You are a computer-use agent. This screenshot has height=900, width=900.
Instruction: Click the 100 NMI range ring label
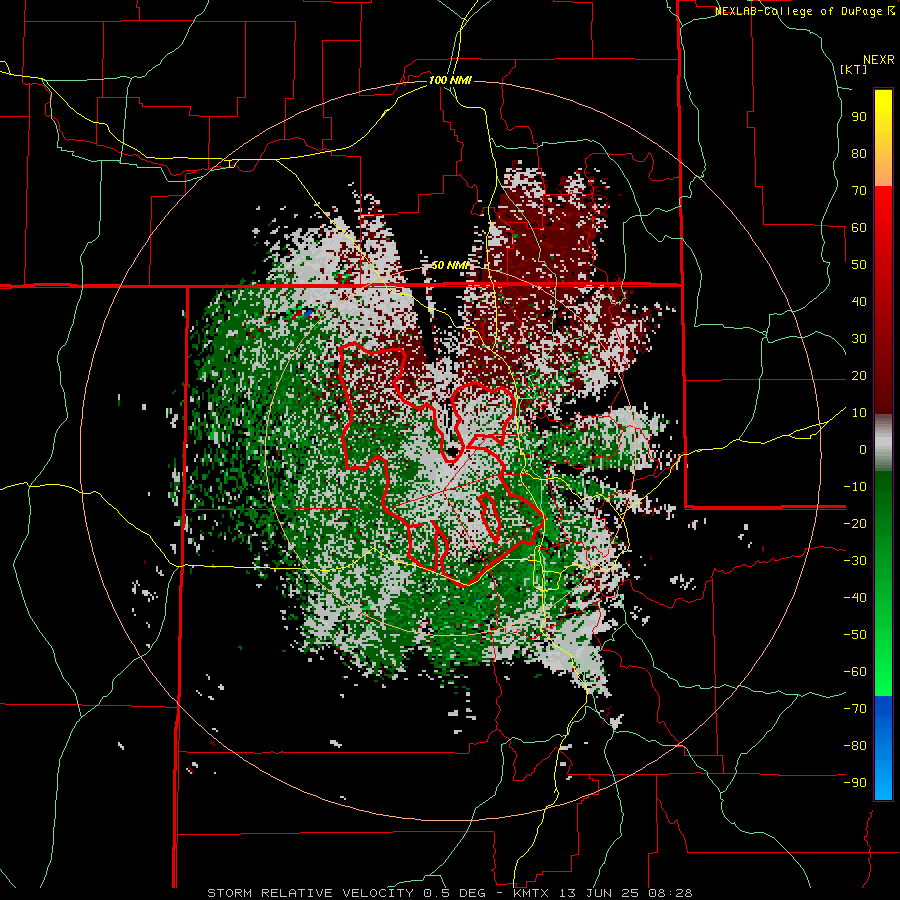pos(450,80)
